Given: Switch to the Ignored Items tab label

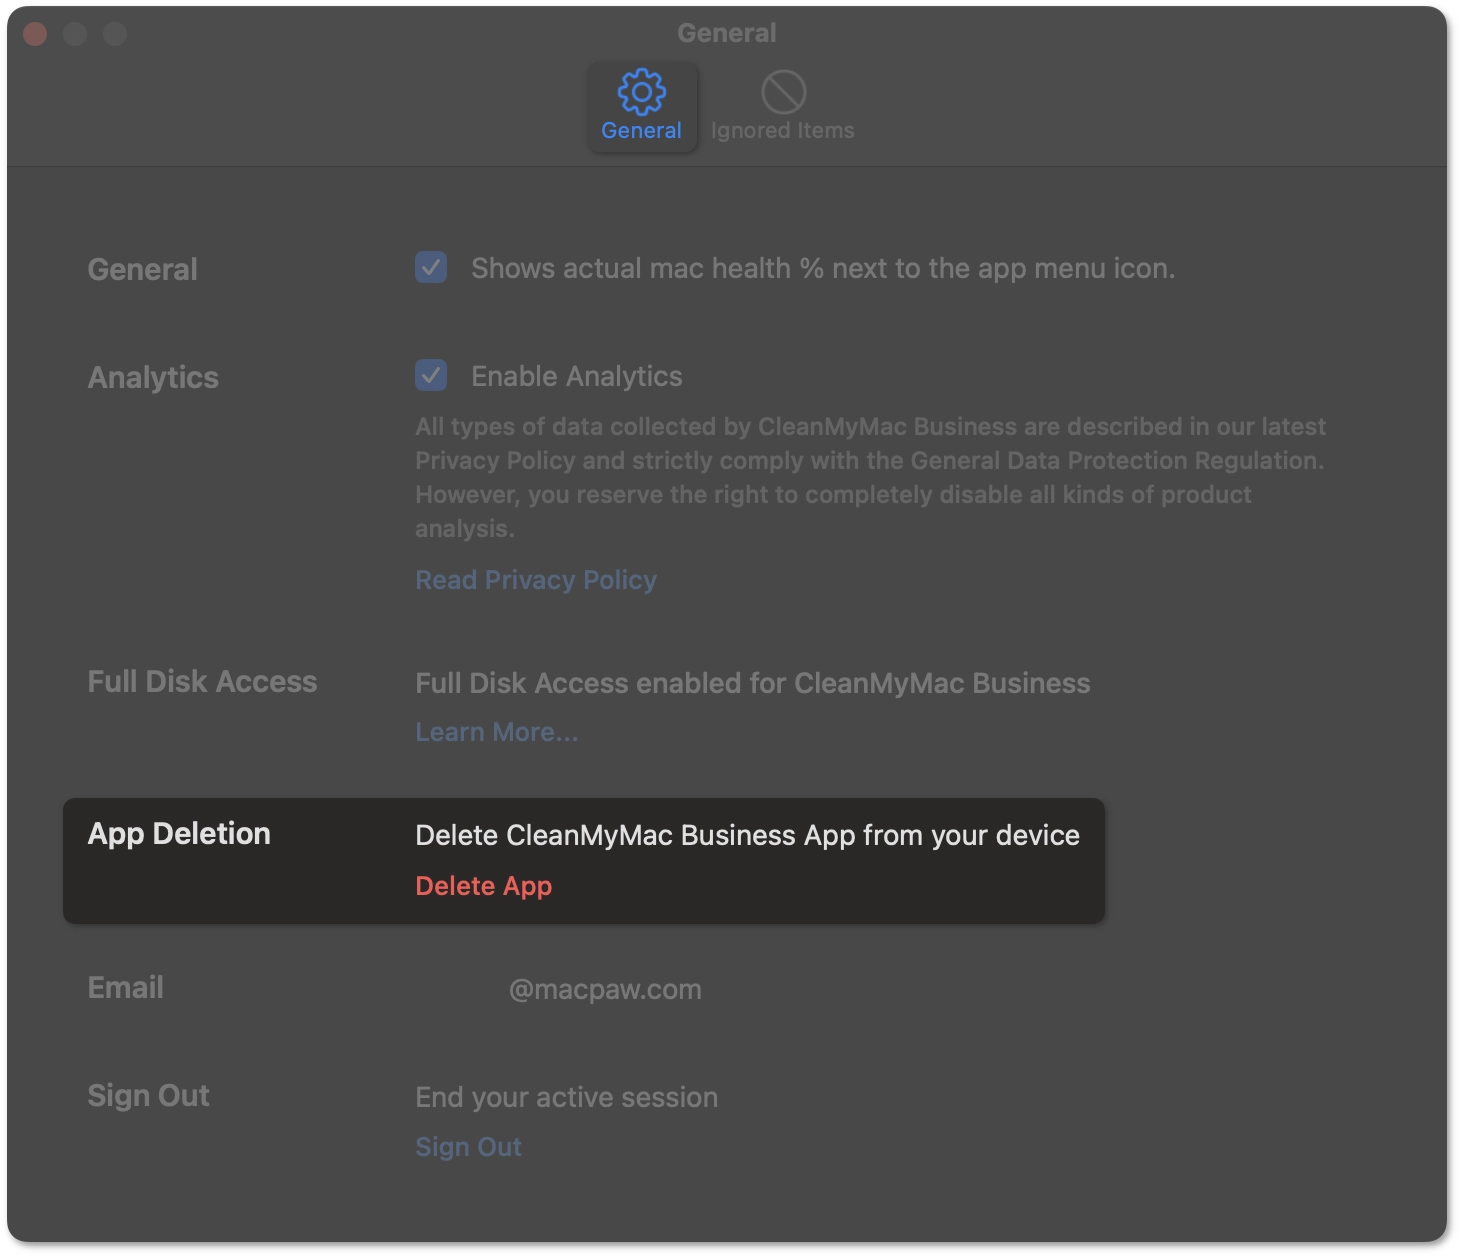Looking at the screenshot, I should pyautogui.click(x=782, y=131).
